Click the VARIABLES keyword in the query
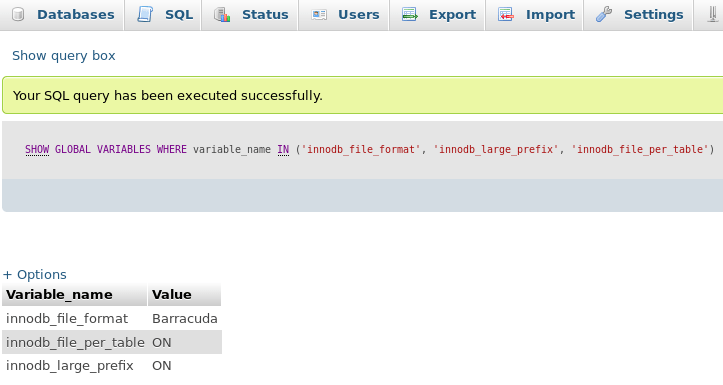The height and width of the screenshot is (385, 723). 124,149
